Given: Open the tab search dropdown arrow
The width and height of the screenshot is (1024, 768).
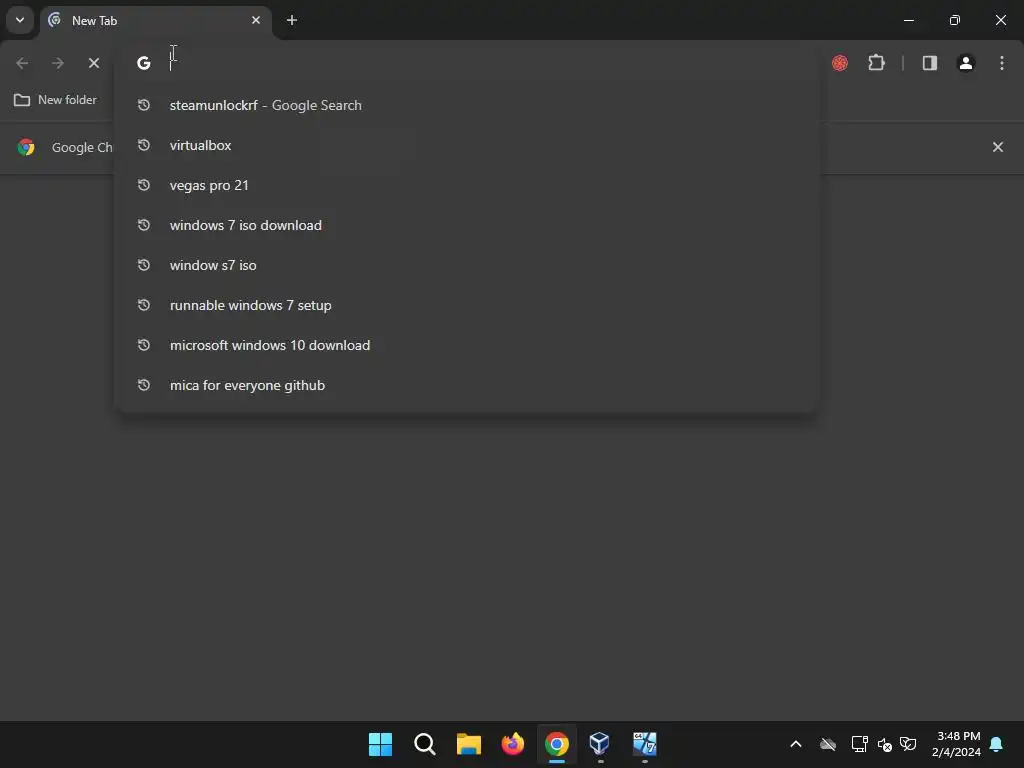Looking at the screenshot, I should (20, 20).
